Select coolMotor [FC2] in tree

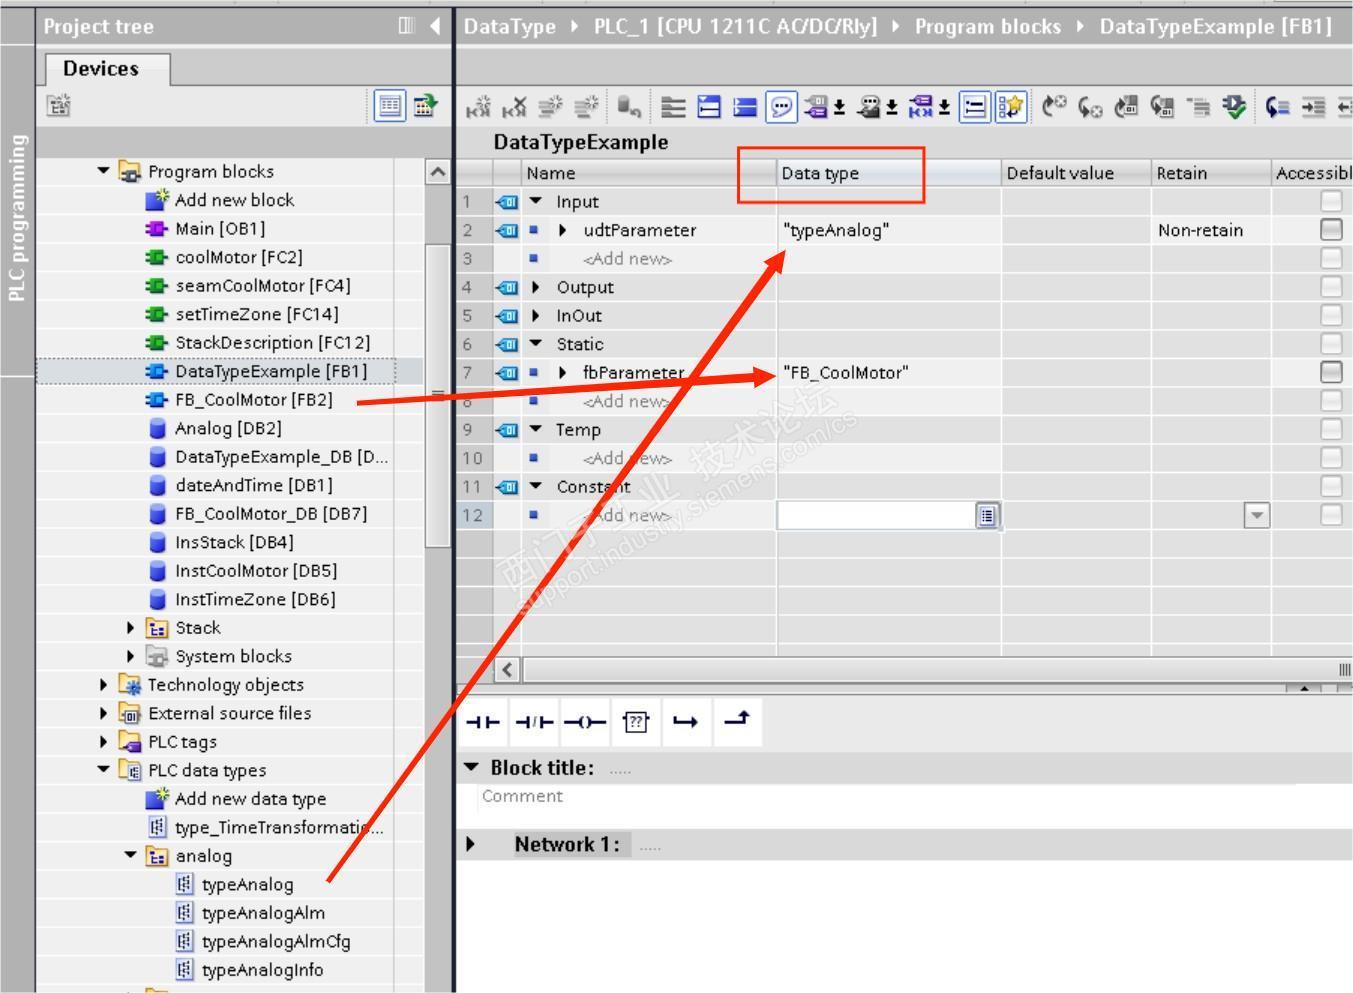coord(238,257)
